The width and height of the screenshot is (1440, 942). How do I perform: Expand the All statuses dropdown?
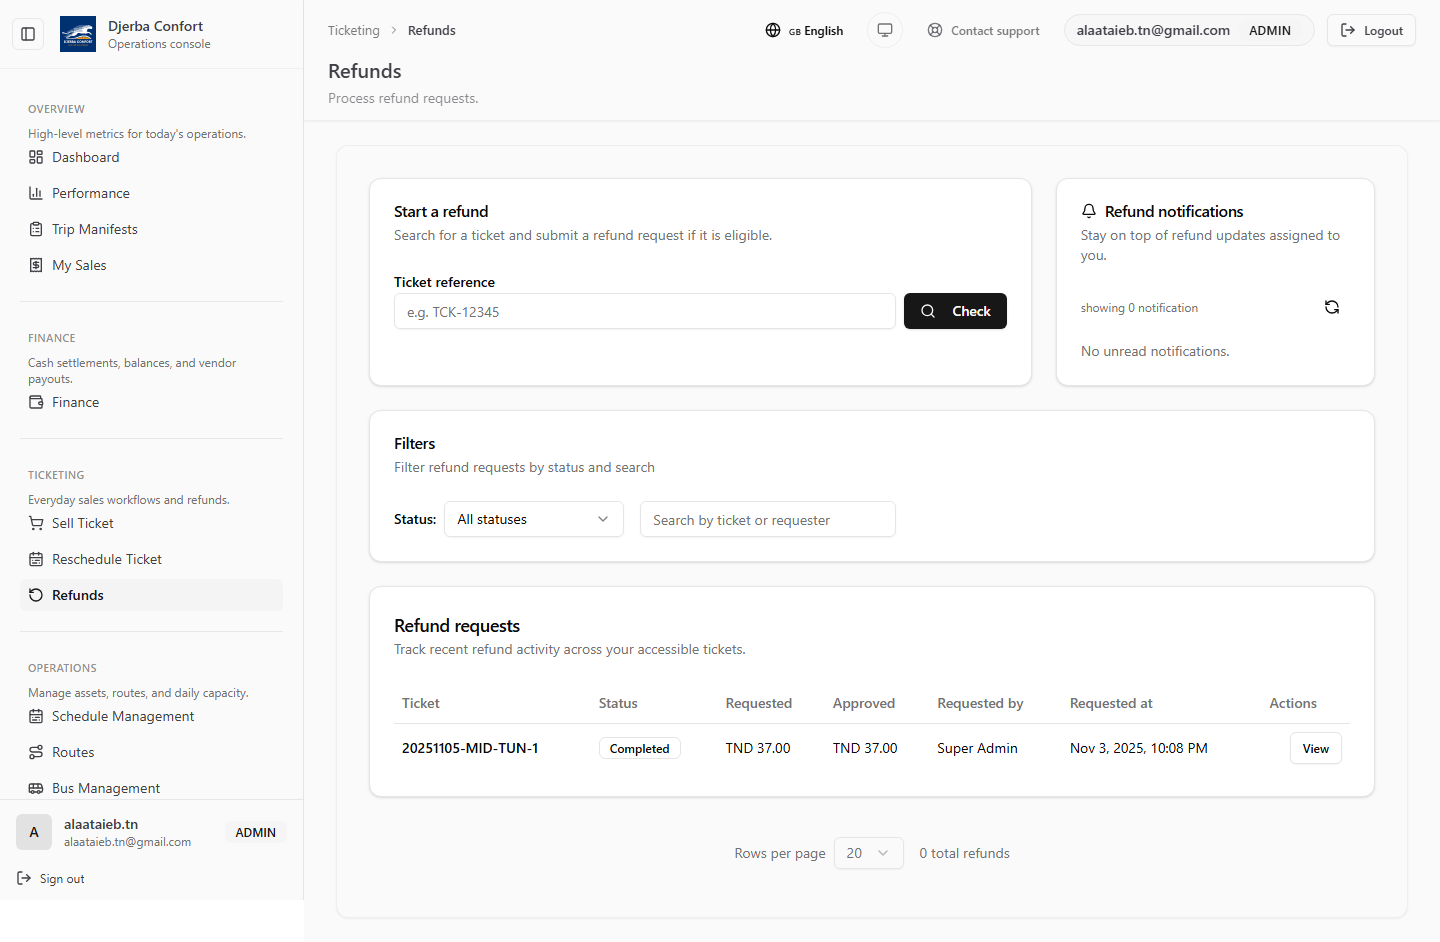[x=533, y=519]
